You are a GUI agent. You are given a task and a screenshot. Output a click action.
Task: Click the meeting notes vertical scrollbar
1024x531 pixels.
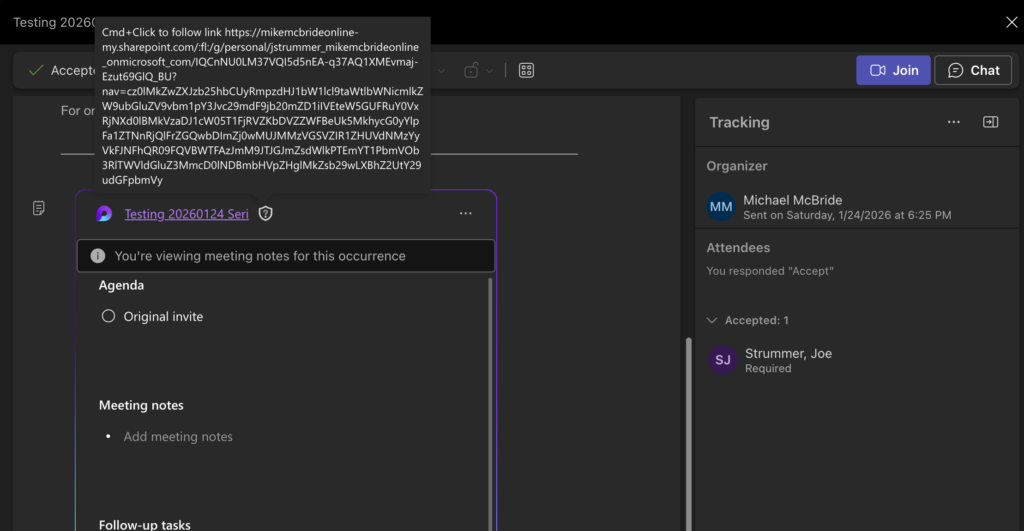point(489,400)
